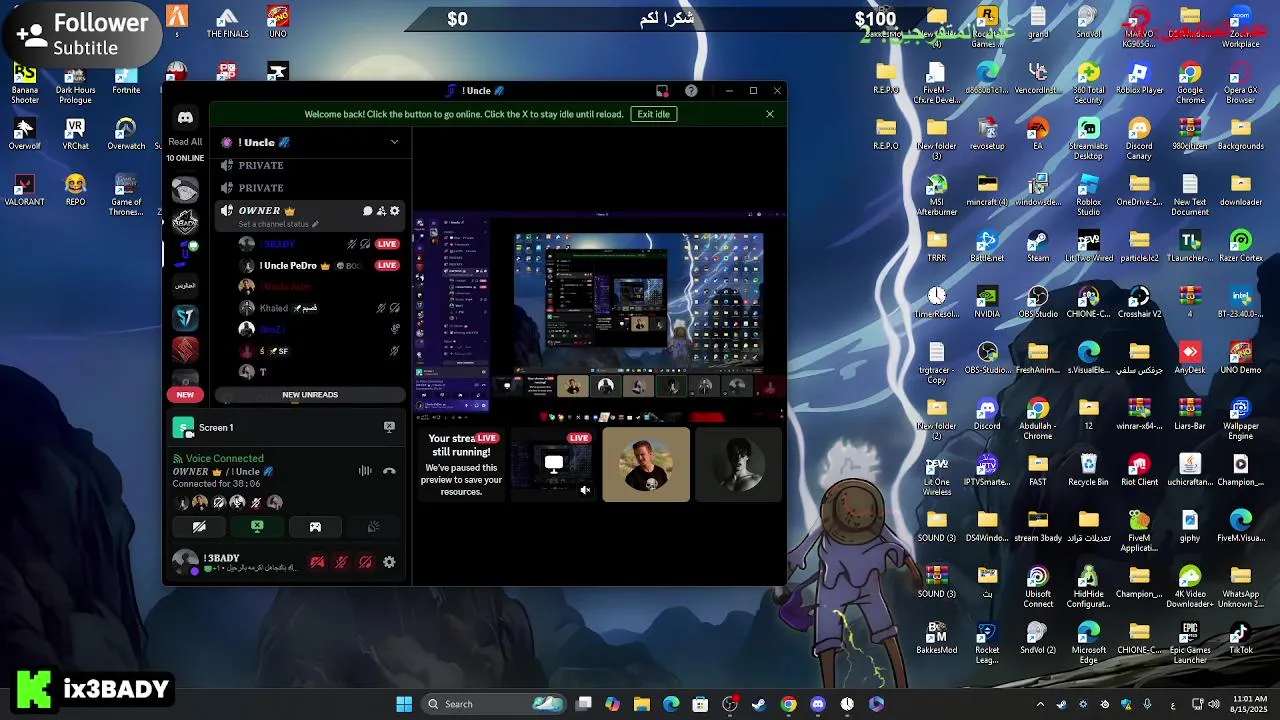Open Task View on the taskbar
The image size is (1280, 720).
tap(584, 704)
